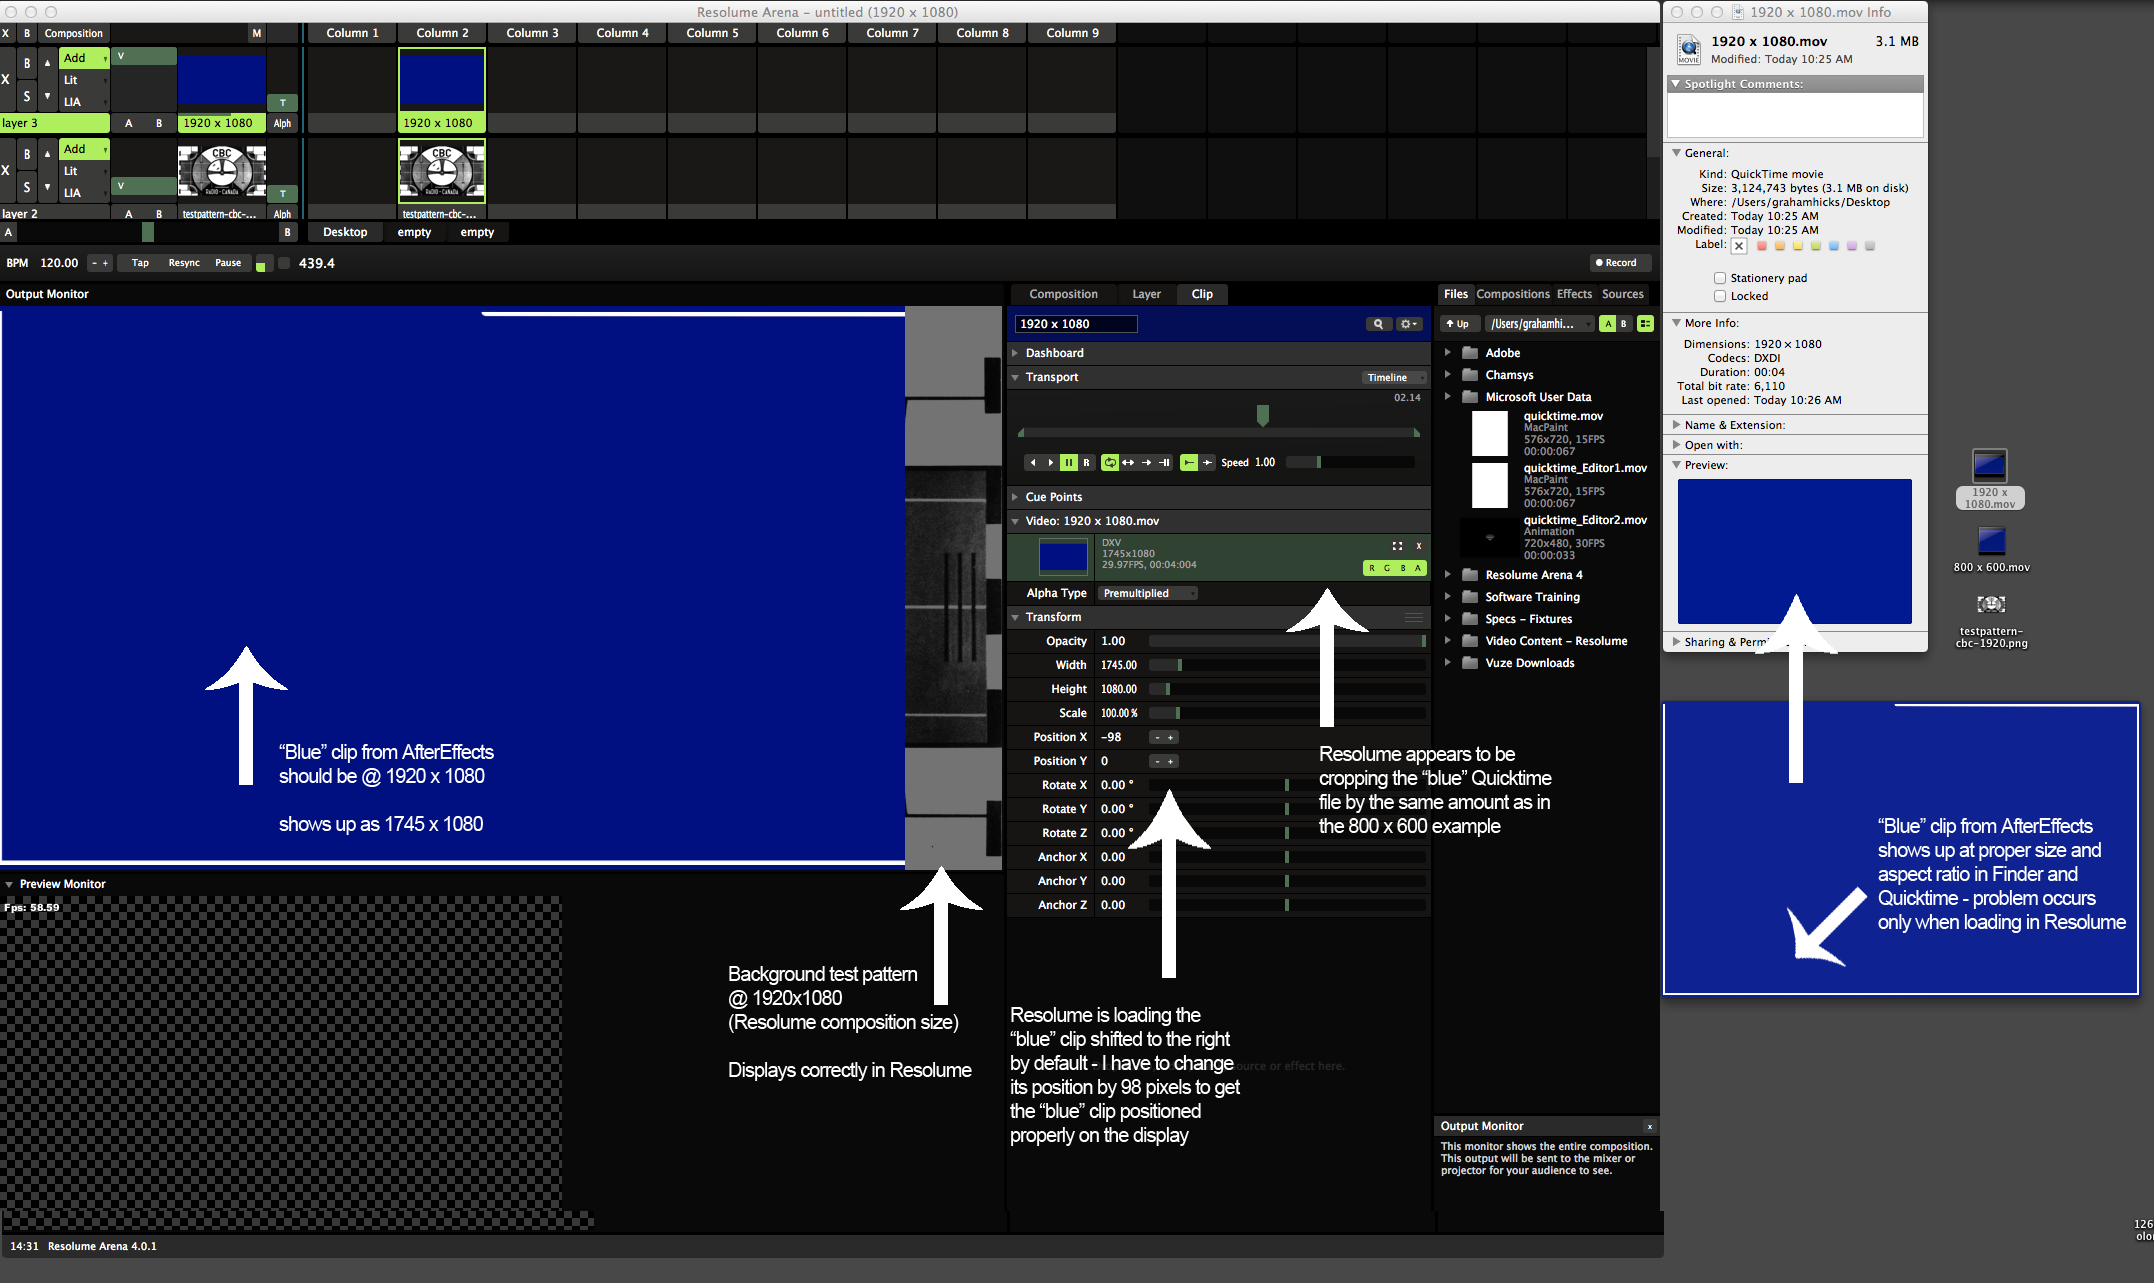Expand the Adobe folder
This screenshot has width=2154, height=1283.
coord(1447,352)
